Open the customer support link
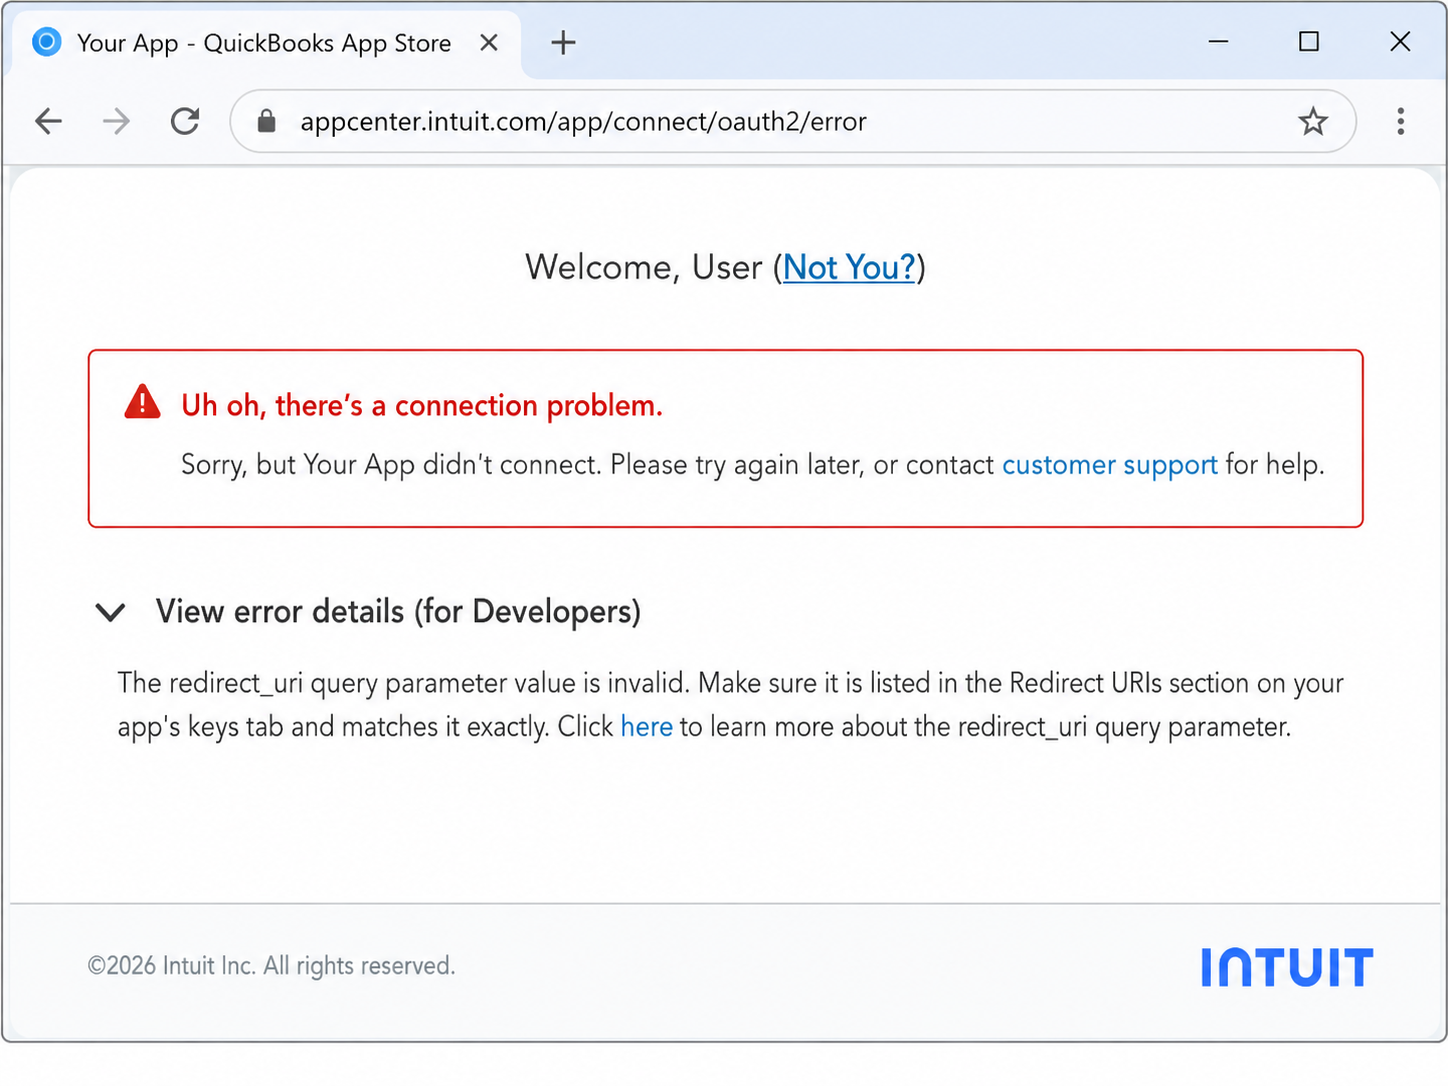This screenshot has height=1086, width=1448. [x=1110, y=465]
